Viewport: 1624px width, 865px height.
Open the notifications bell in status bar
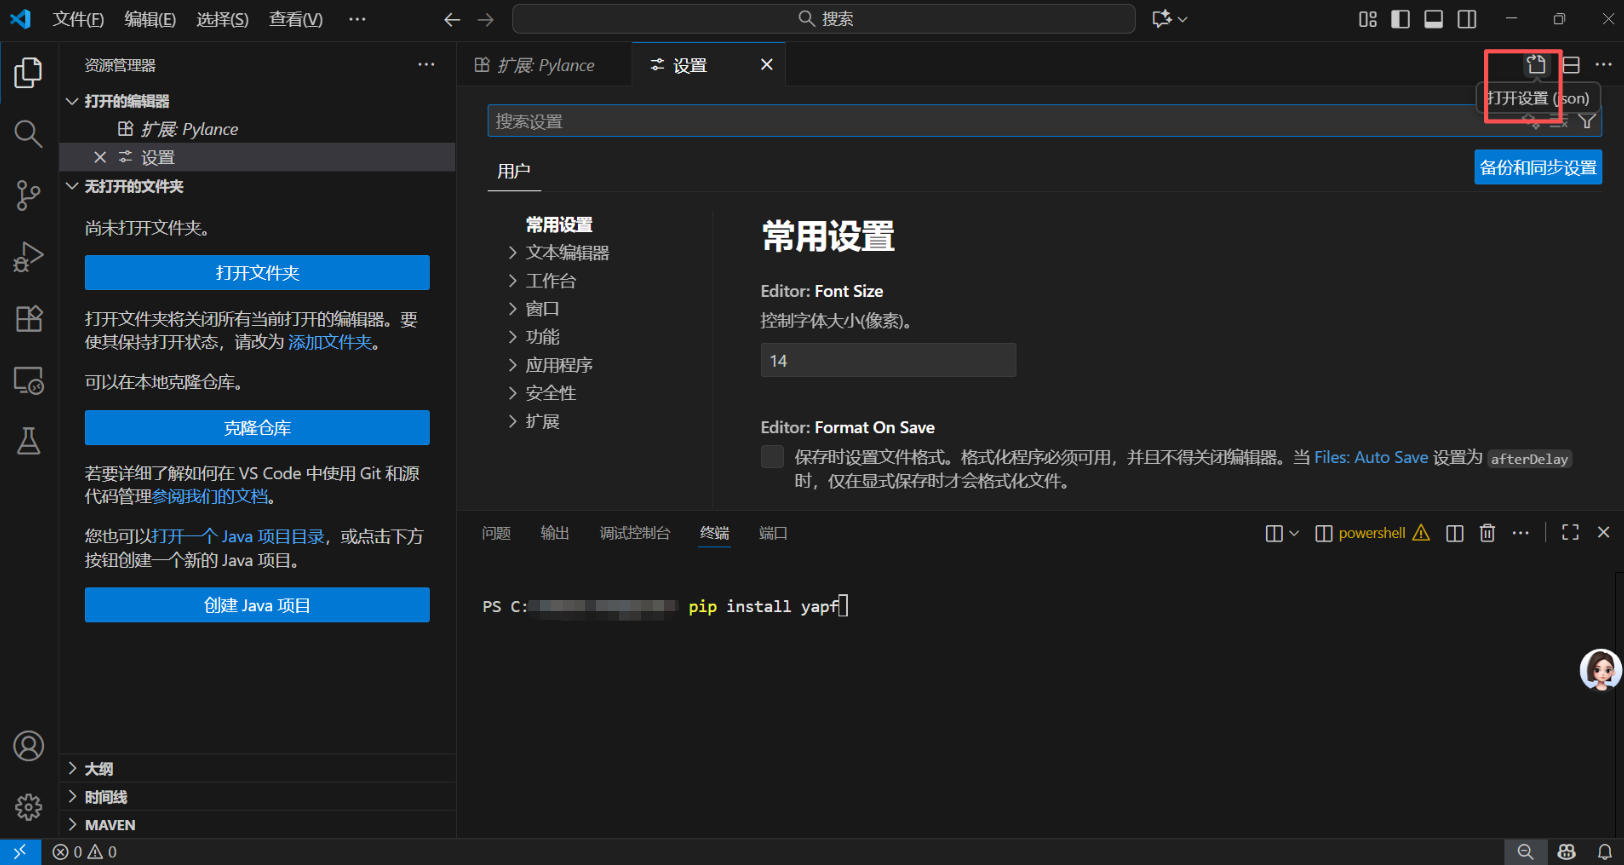[x=1605, y=852]
